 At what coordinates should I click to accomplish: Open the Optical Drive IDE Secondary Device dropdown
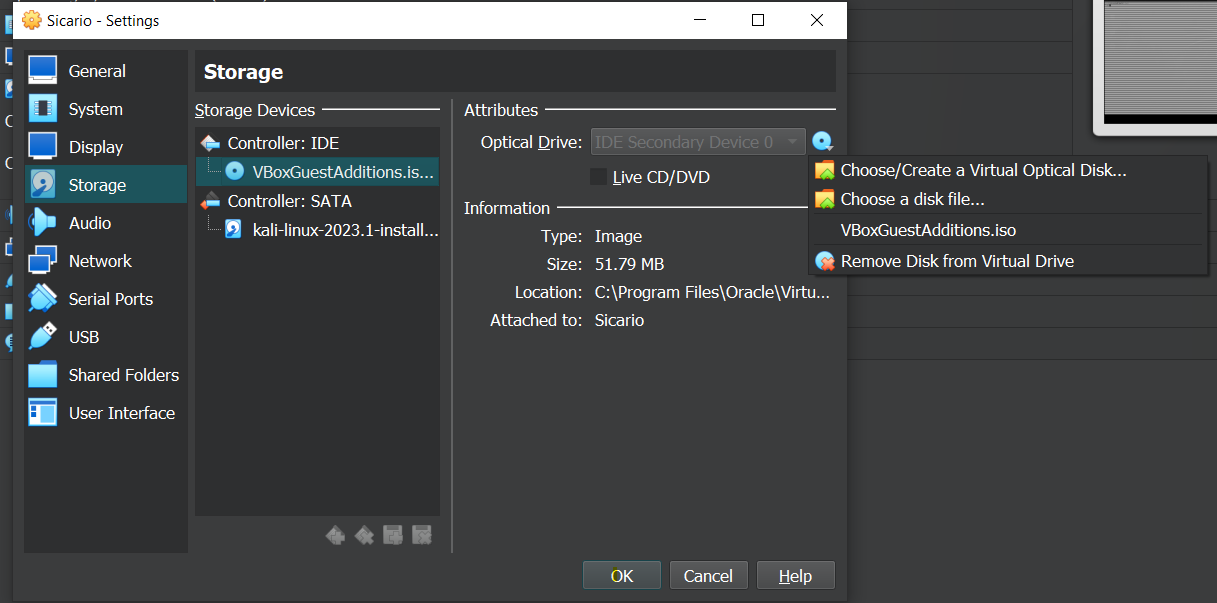pos(698,142)
